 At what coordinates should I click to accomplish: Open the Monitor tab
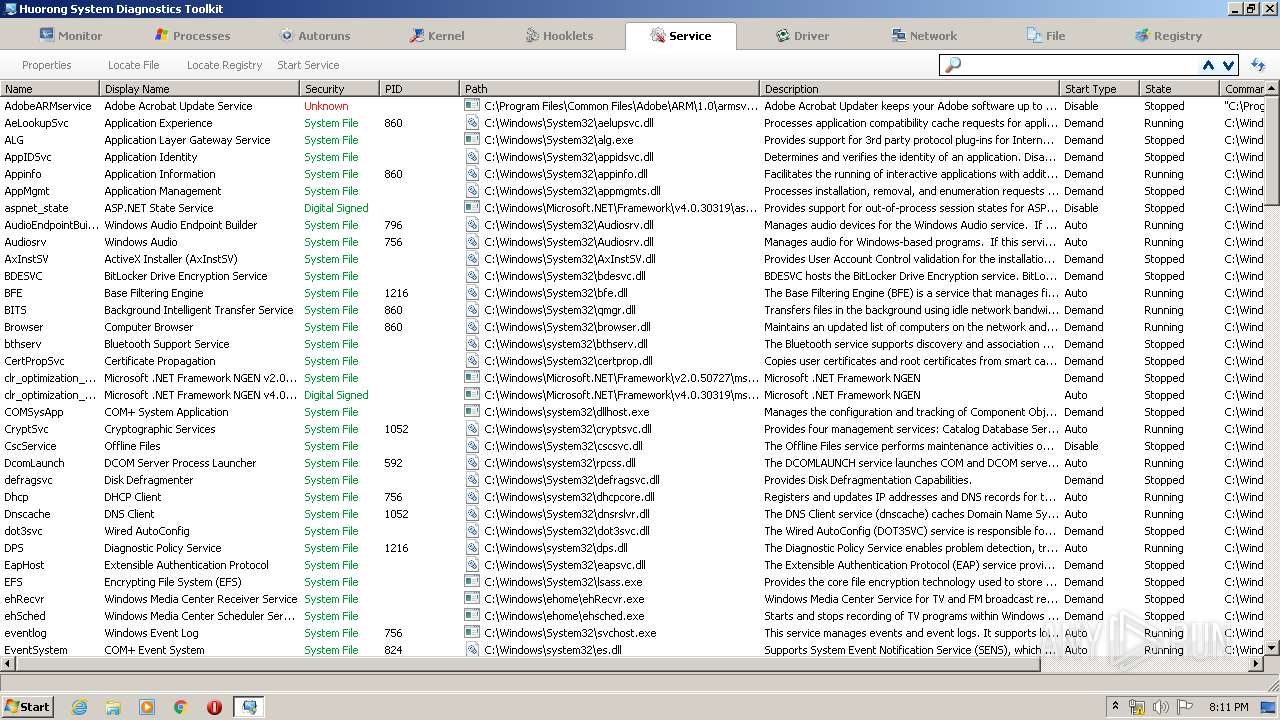pos(71,35)
